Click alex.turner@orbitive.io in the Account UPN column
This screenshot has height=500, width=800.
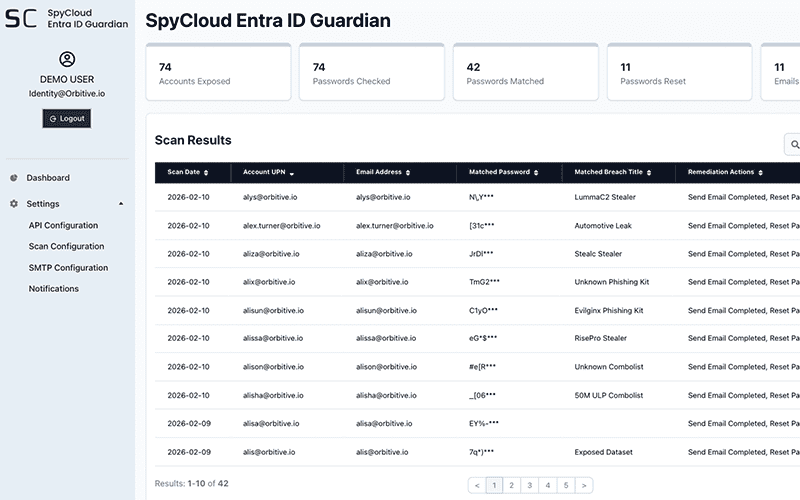282,226
